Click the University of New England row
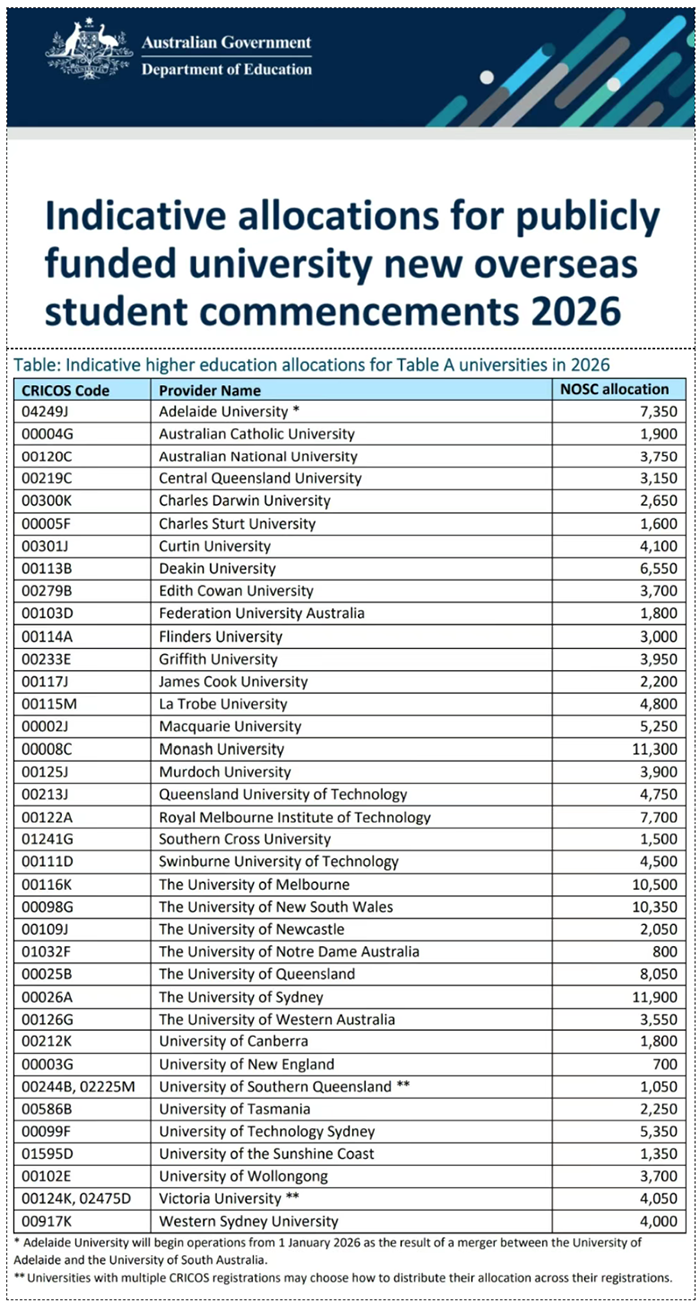700x1302 pixels. pos(246,1064)
